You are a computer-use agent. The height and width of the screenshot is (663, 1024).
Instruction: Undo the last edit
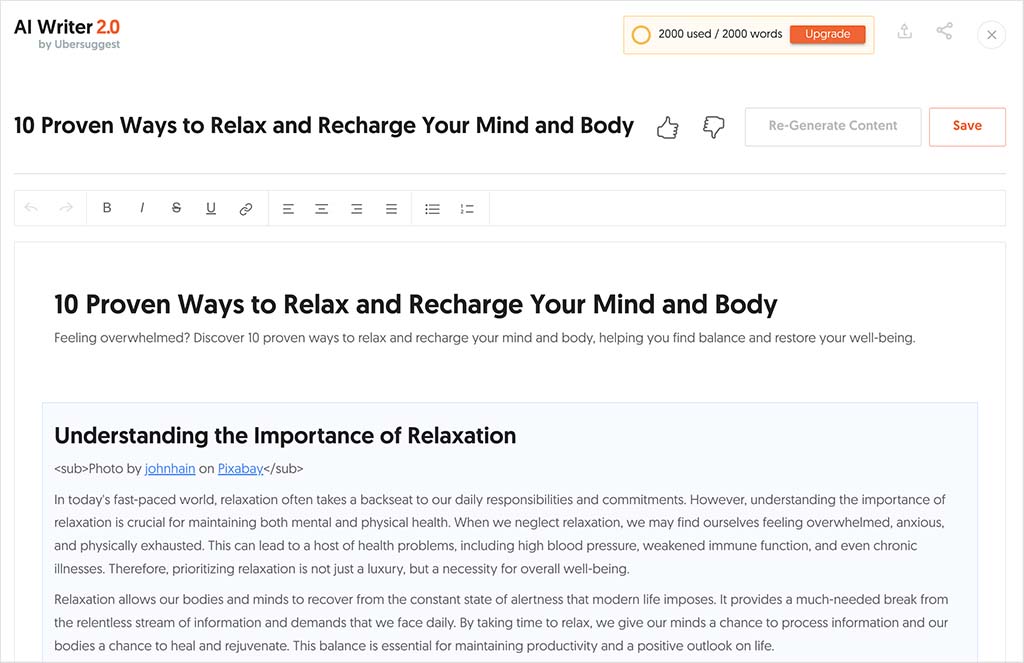pyautogui.click(x=31, y=208)
